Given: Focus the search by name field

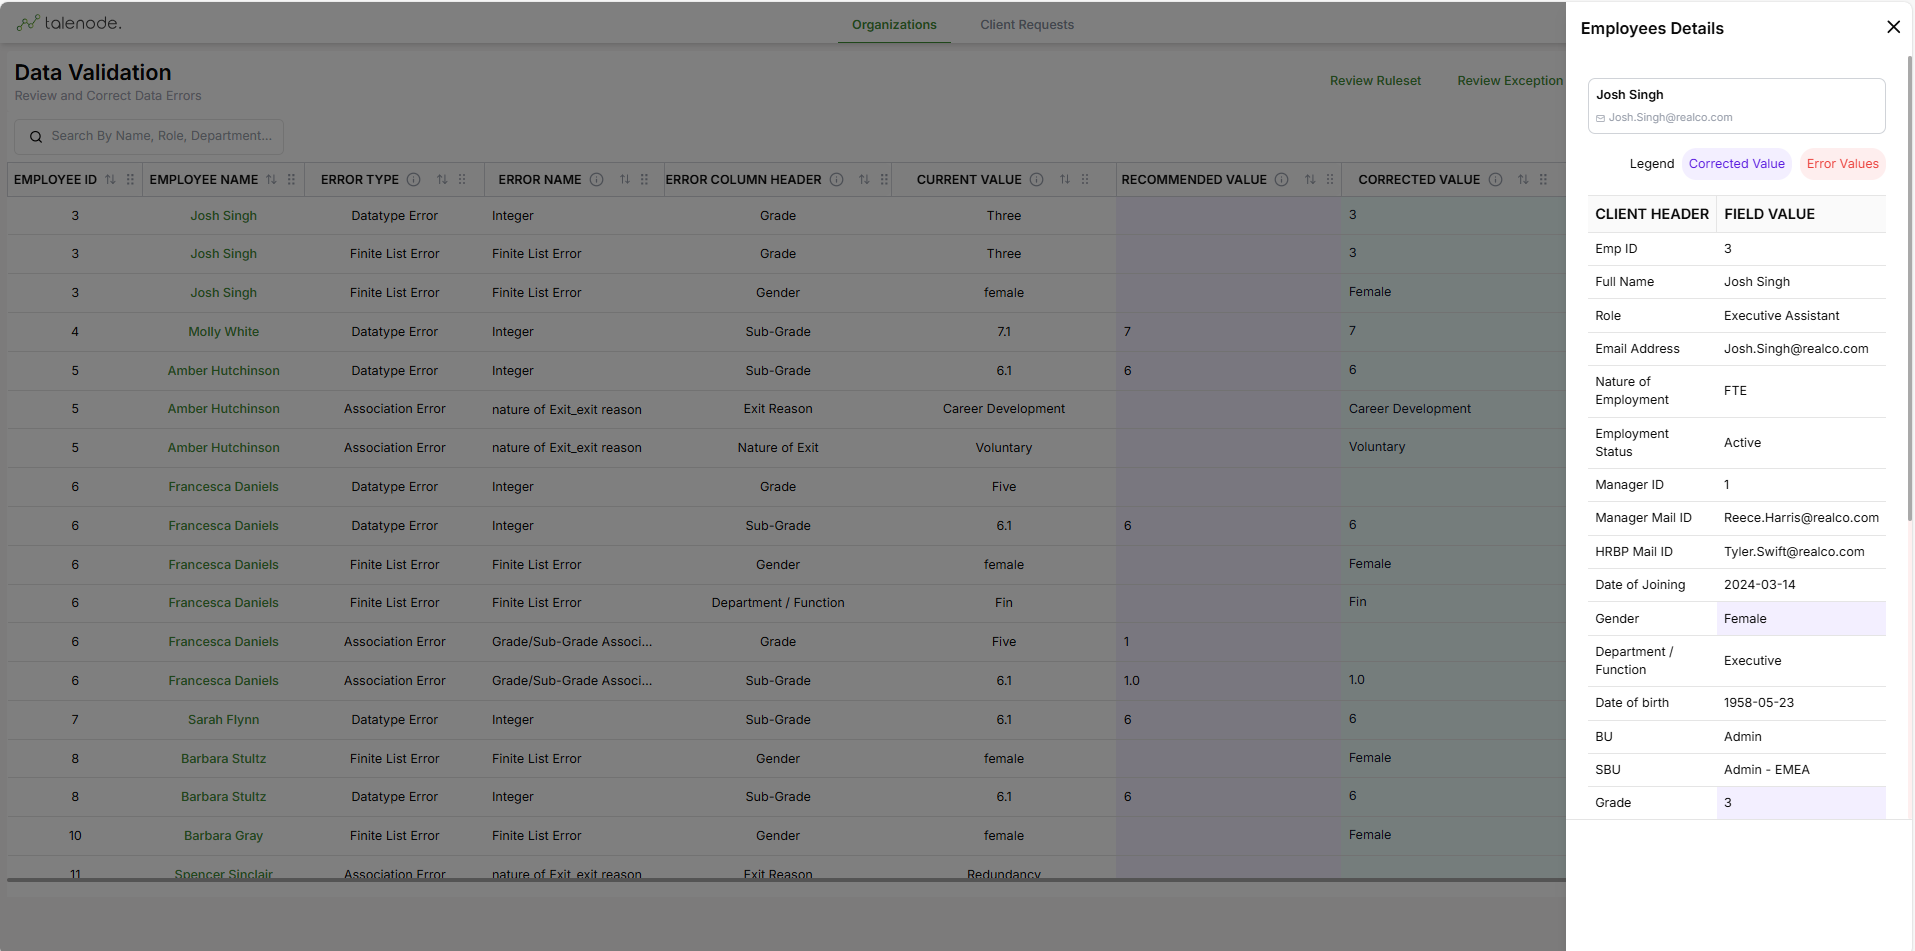Looking at the screenshot, I should pyautogui.click(x=149, y=136).
